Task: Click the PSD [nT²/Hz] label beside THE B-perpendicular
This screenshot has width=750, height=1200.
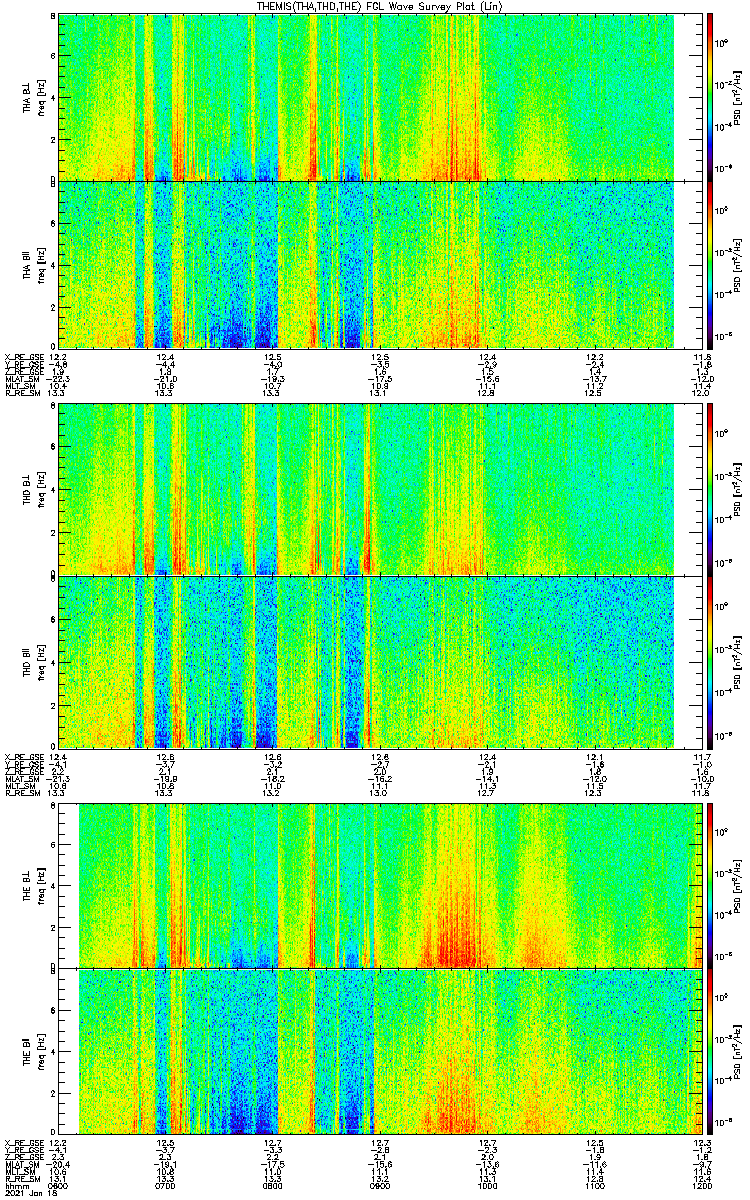Action: pos(738,884)
